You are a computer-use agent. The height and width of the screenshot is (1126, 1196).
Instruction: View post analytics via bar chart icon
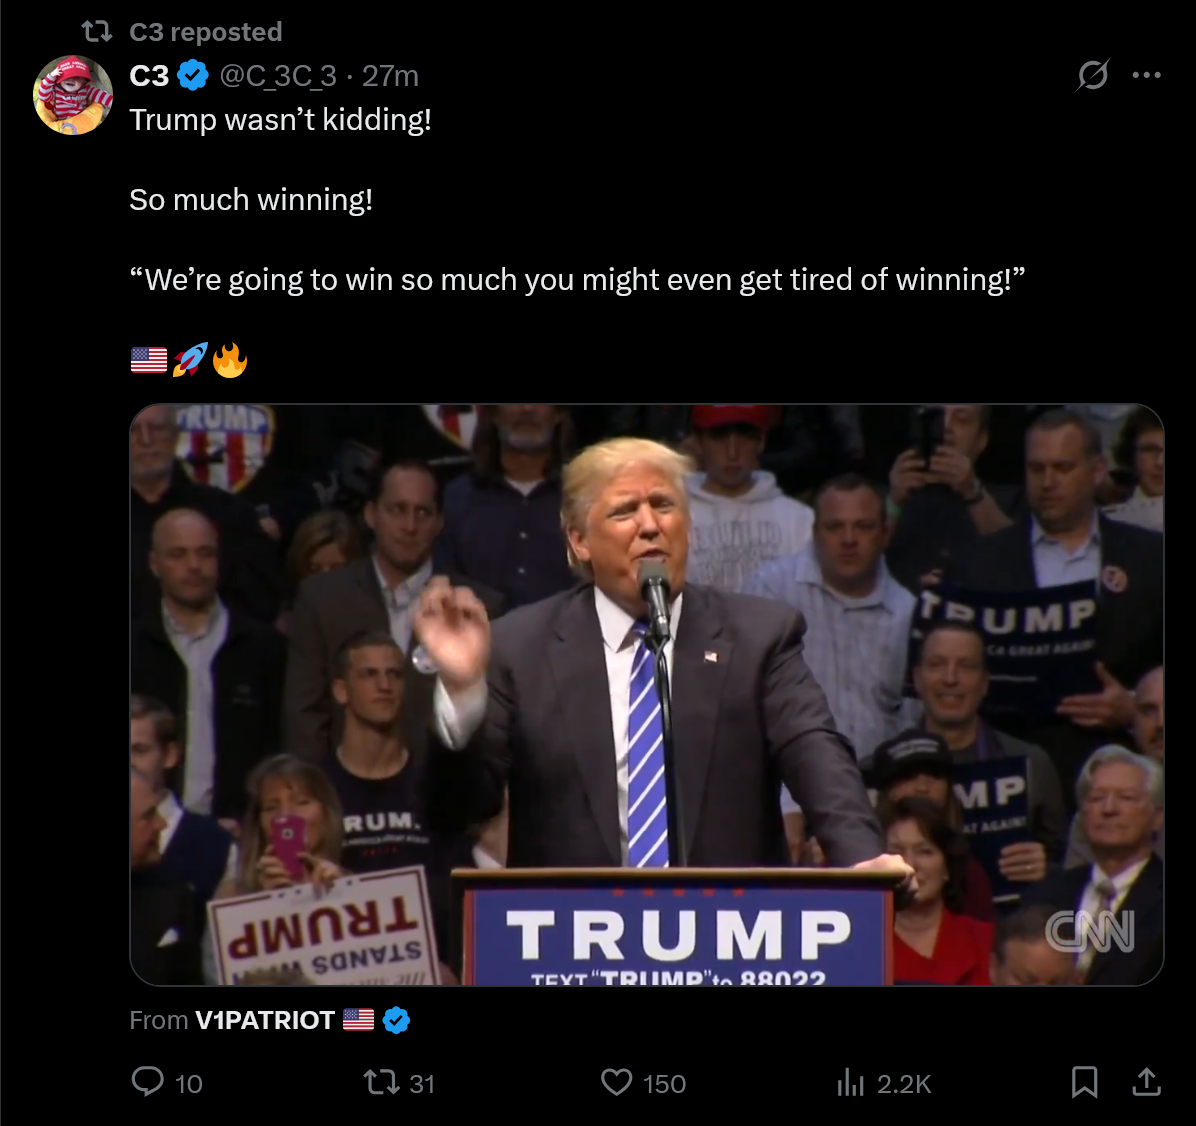click(850, 1083)
